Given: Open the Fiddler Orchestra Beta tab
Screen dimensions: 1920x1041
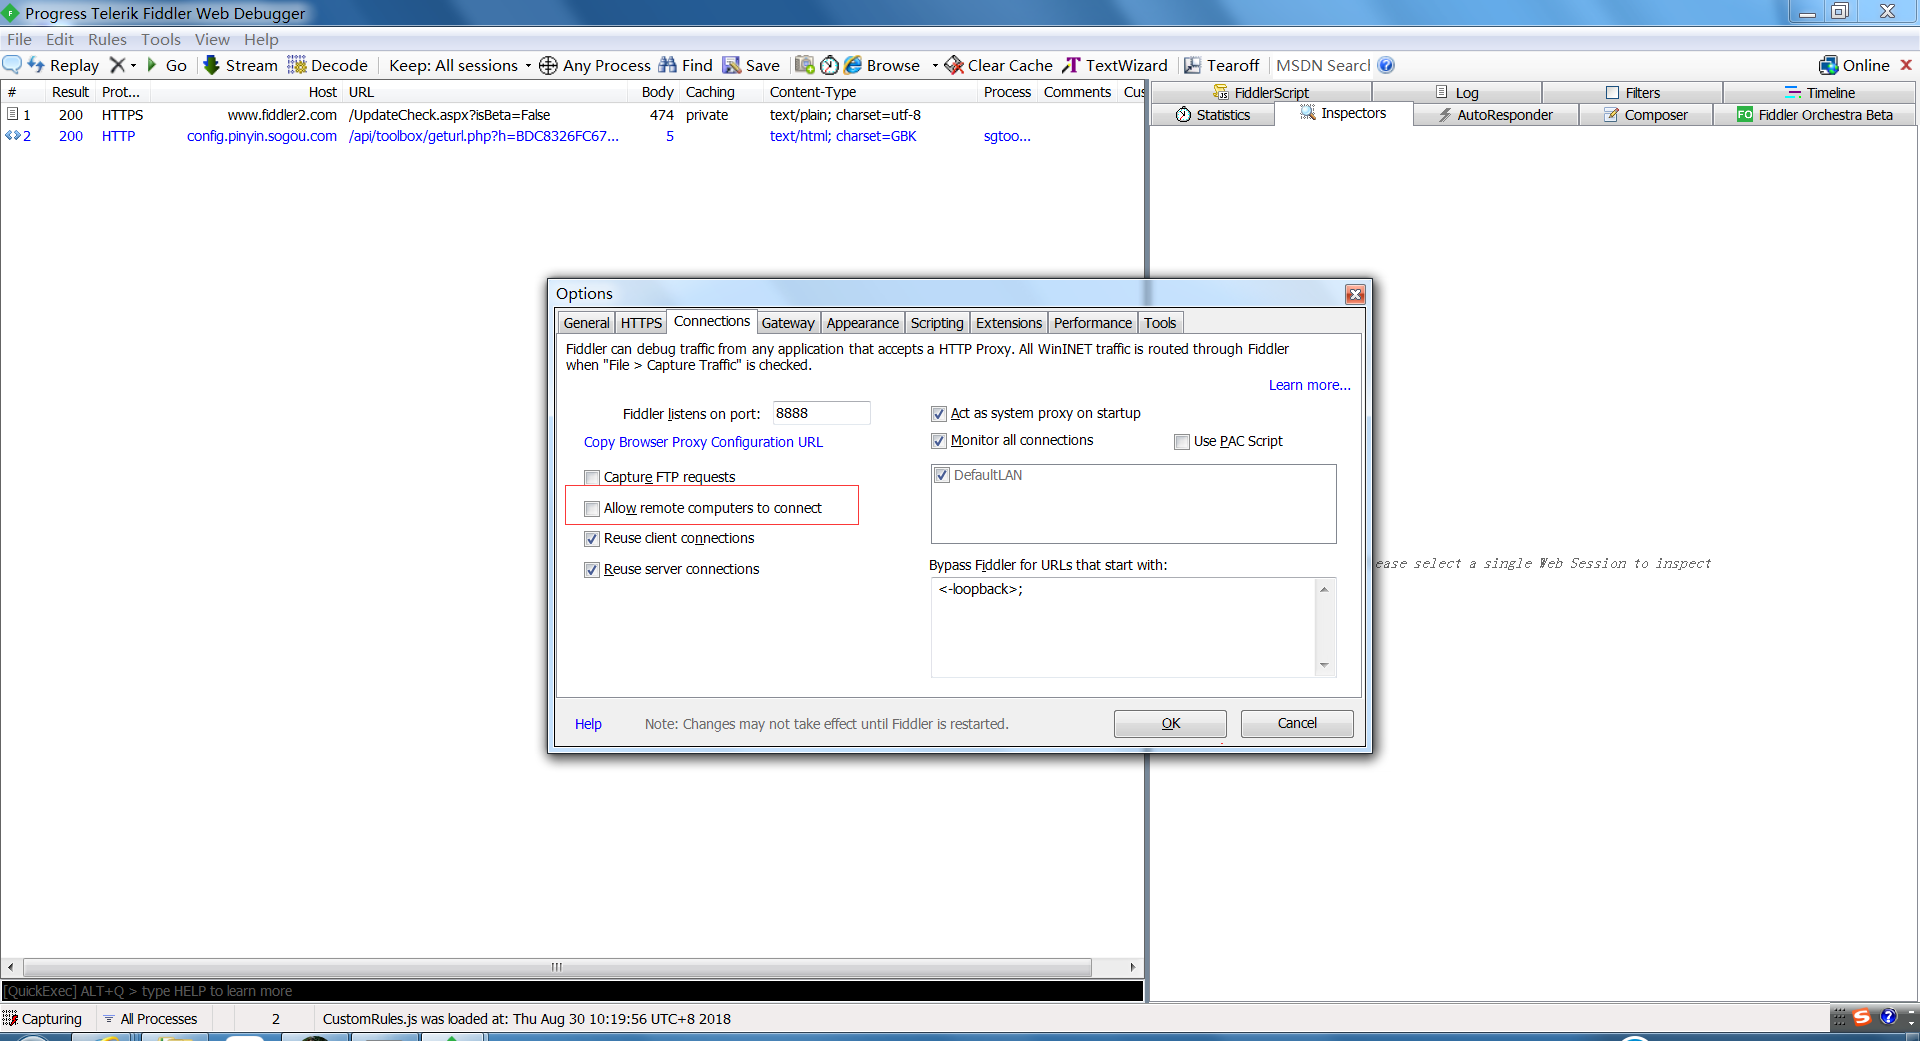Looking at the screenshot, I should 1814,115.
